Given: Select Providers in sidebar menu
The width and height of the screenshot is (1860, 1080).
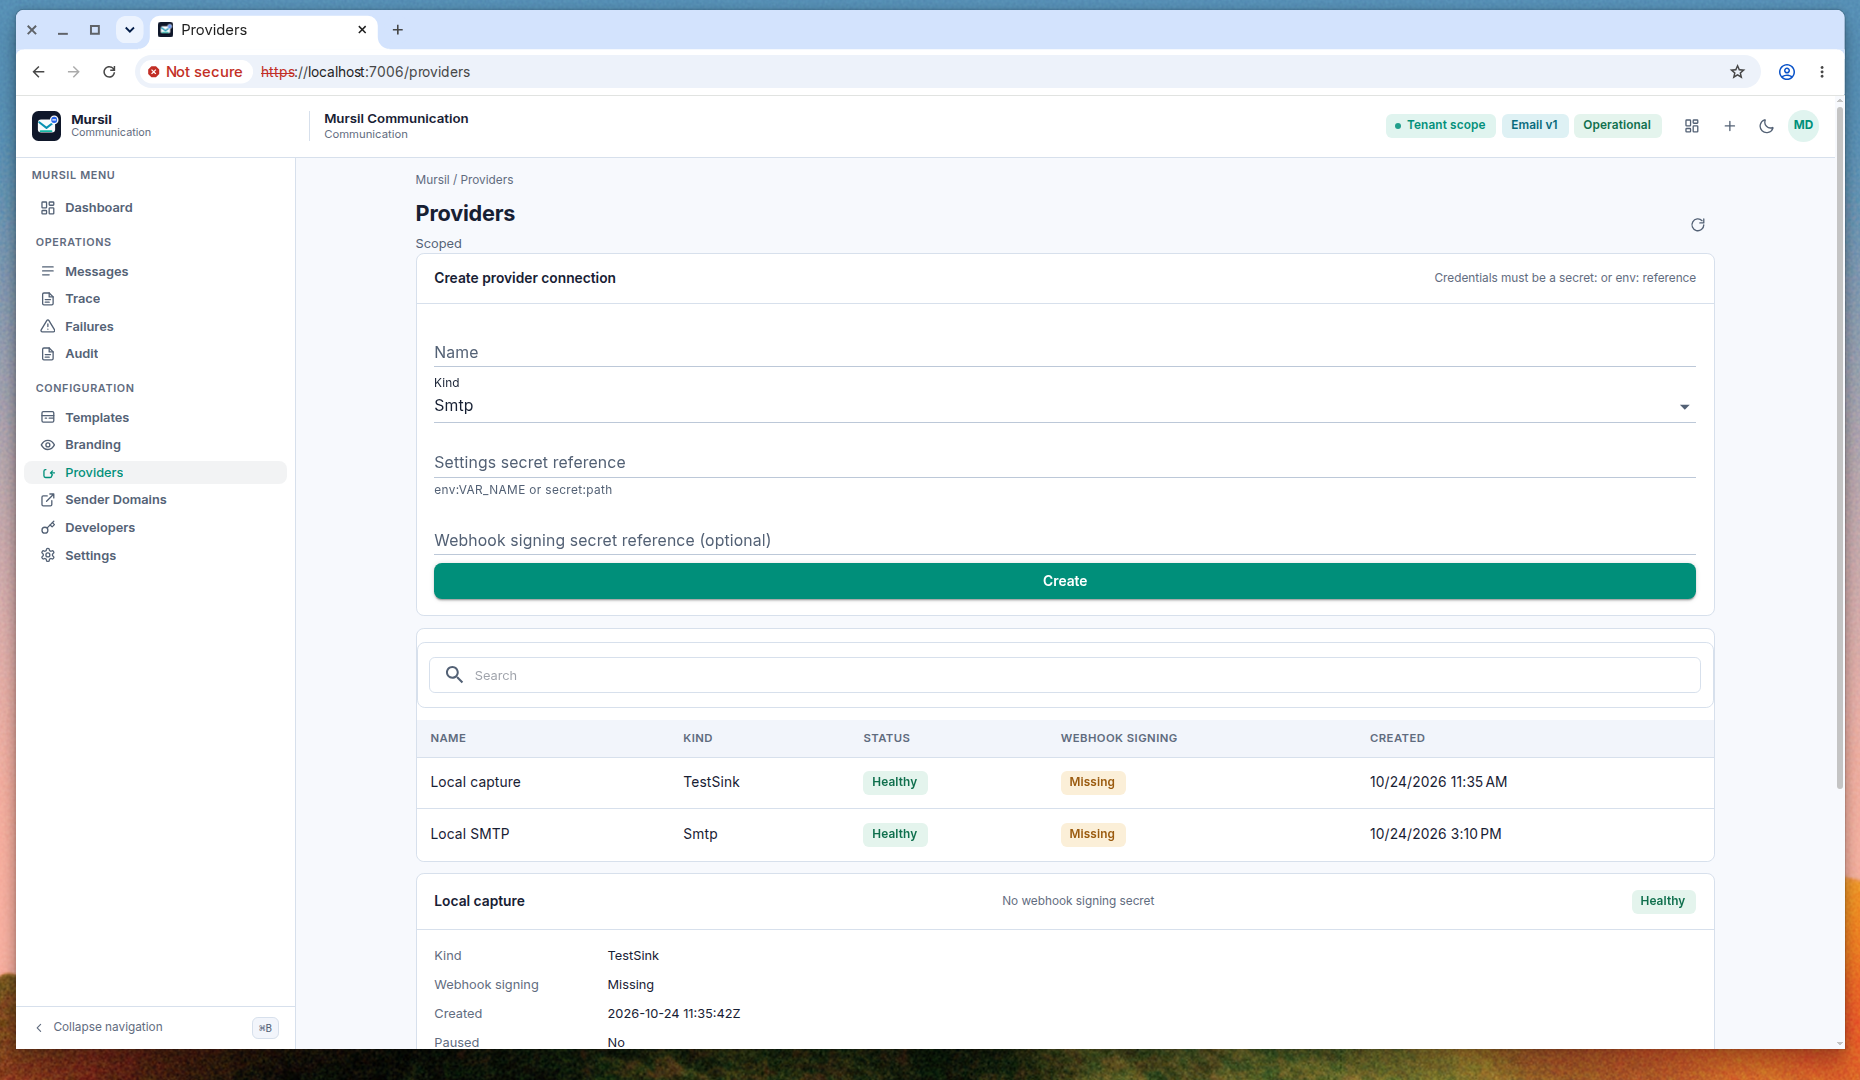Looking at the screenshot, I should click(155, 473).
